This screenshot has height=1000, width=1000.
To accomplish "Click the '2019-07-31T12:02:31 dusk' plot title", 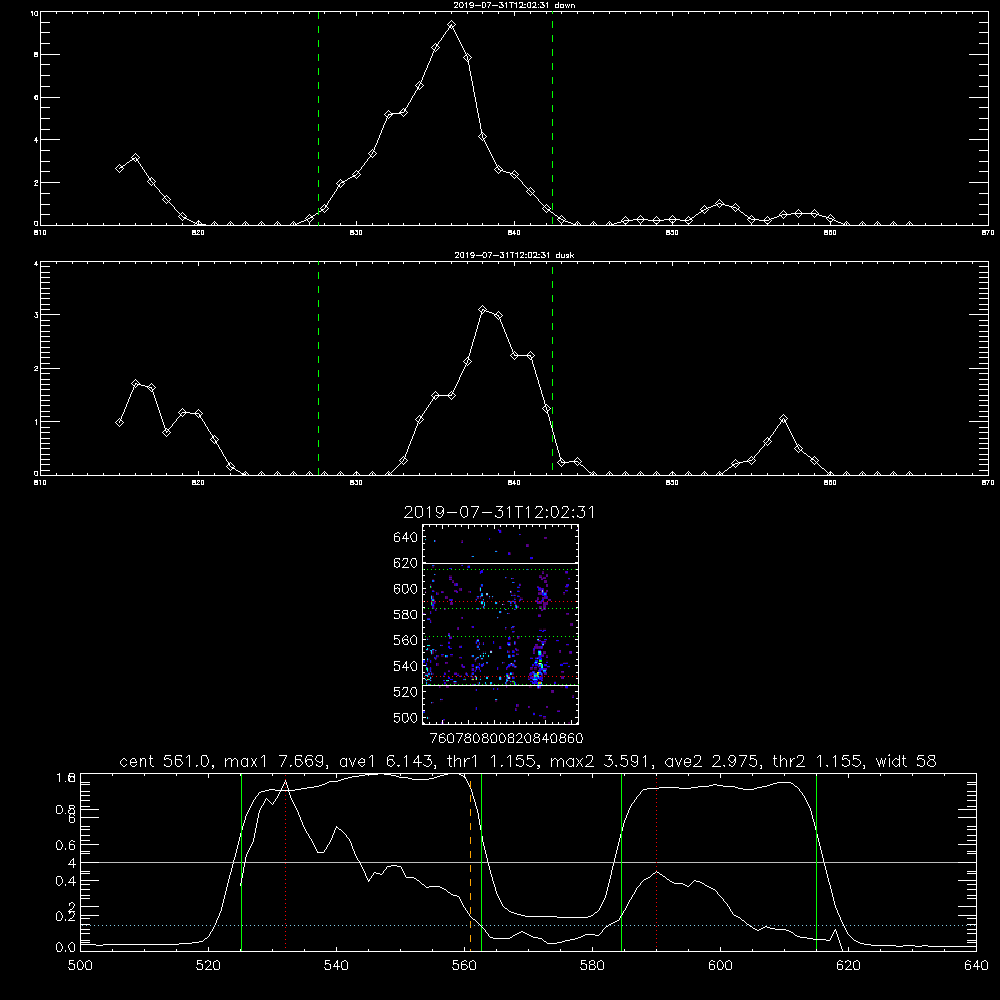I will [x=514, y=255].
